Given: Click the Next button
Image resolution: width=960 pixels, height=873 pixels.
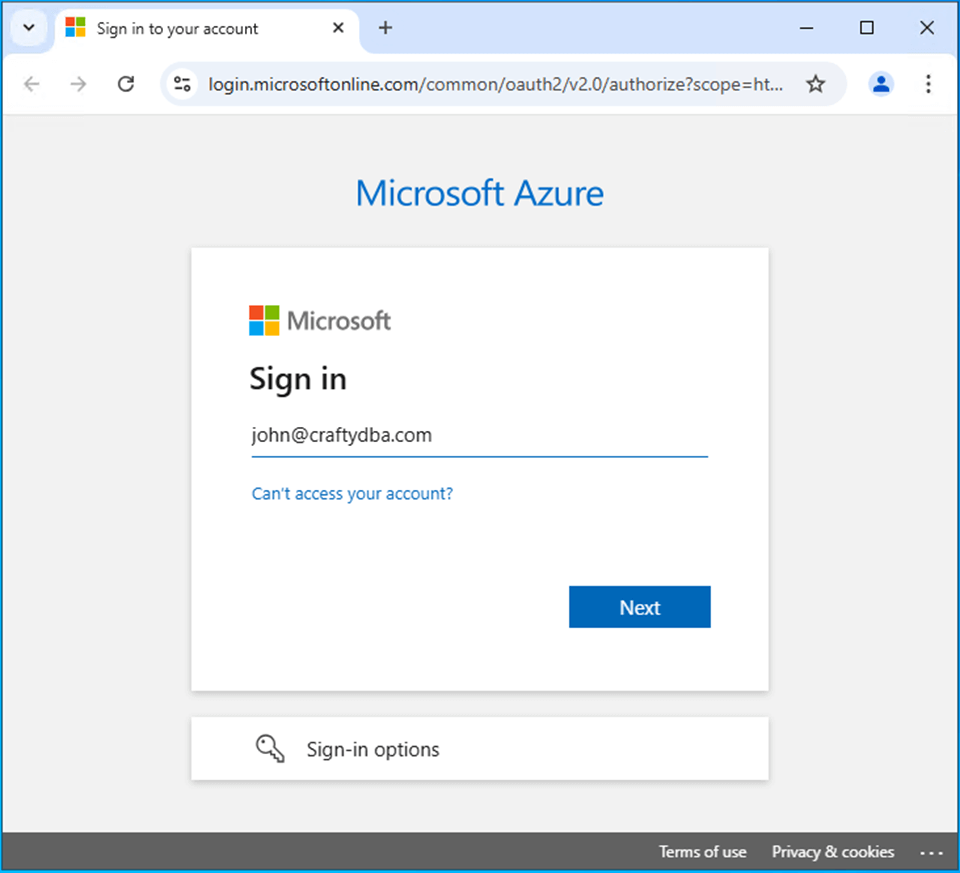Looking at the screenshot, I should tap(640, 607).
